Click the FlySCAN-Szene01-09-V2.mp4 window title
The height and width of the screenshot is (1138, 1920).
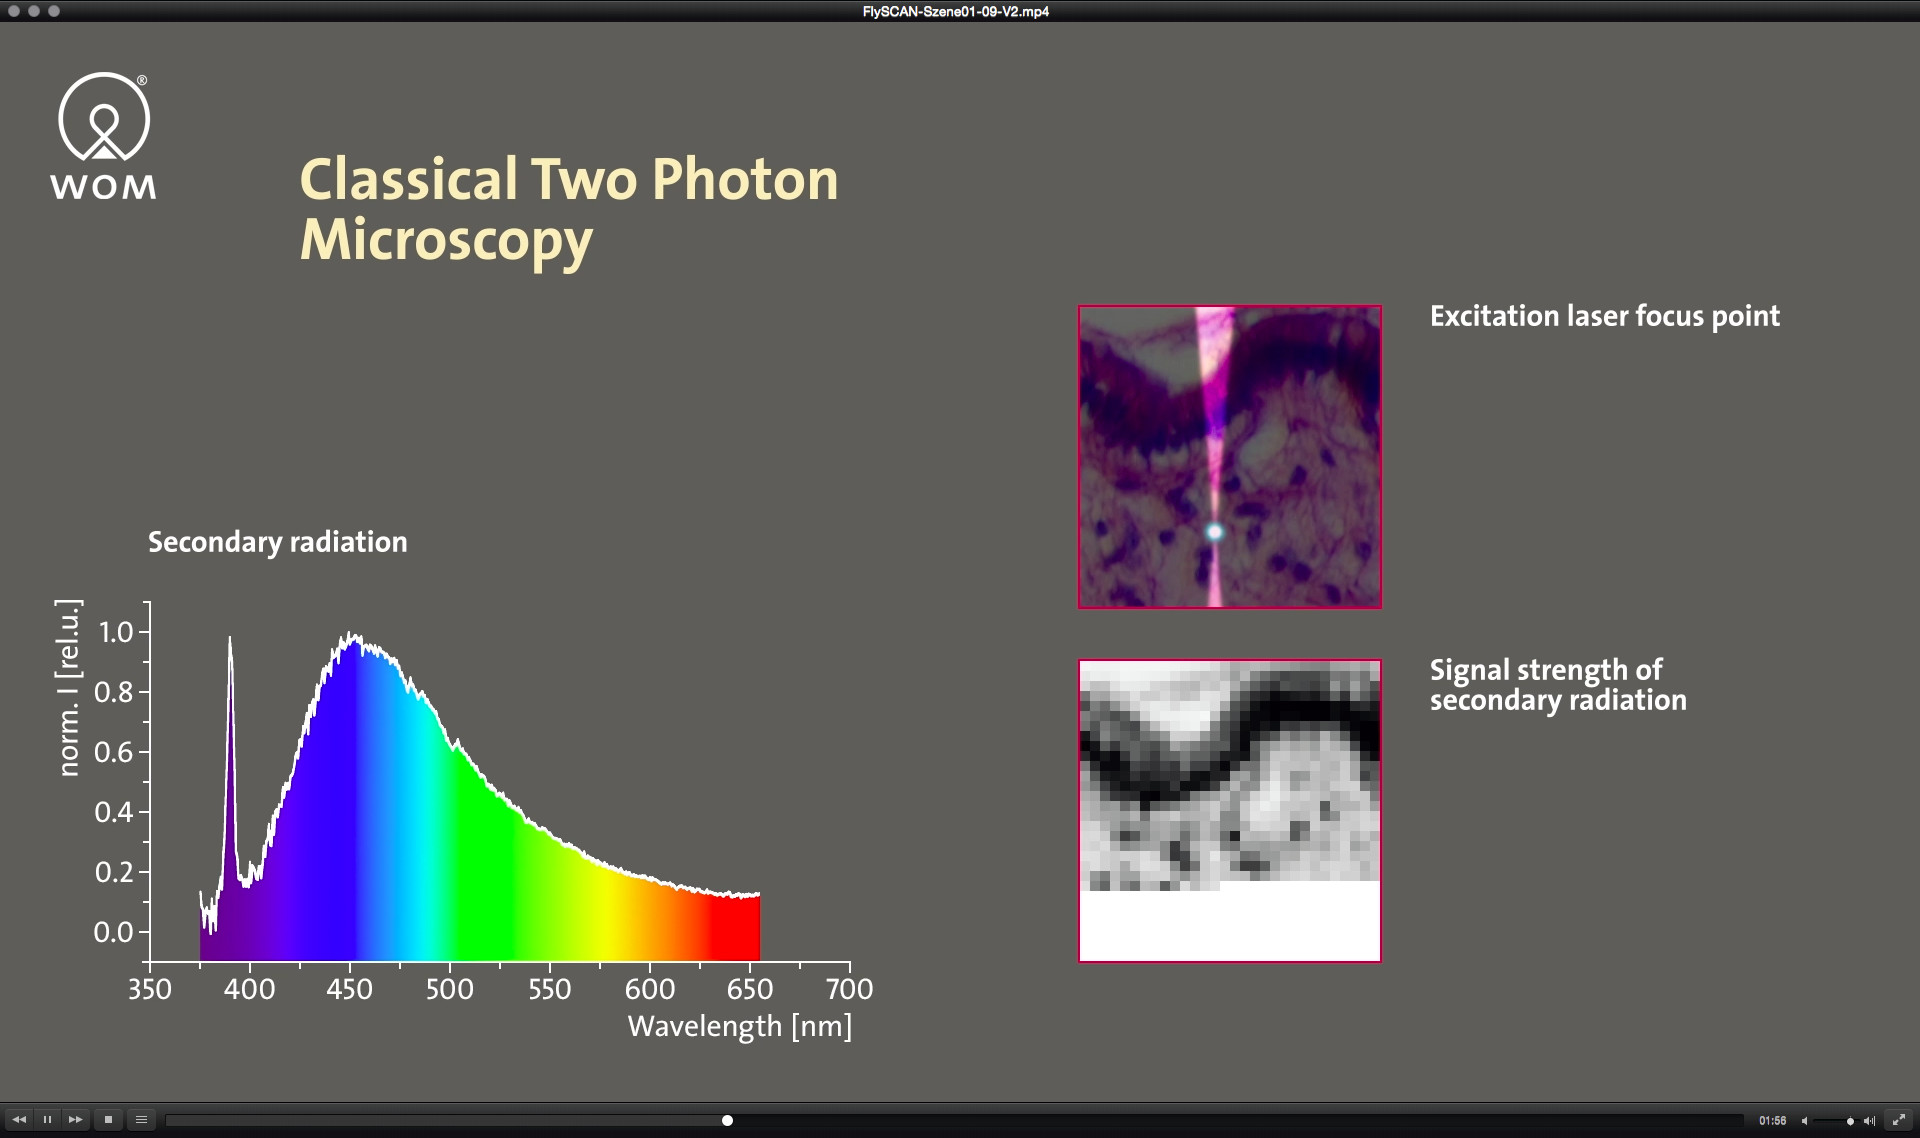955,12
